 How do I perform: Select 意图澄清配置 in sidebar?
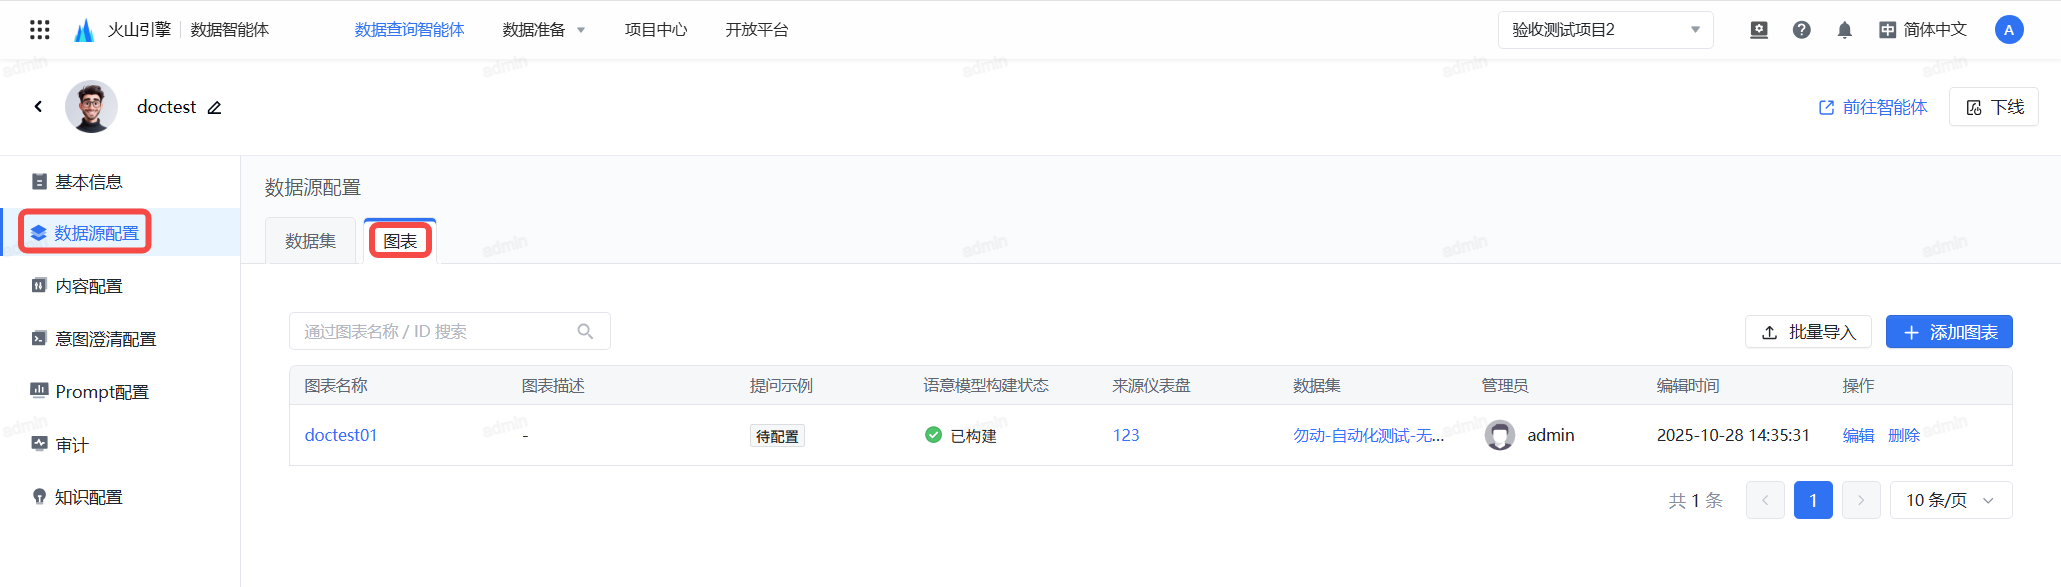[x=120, y=339]
